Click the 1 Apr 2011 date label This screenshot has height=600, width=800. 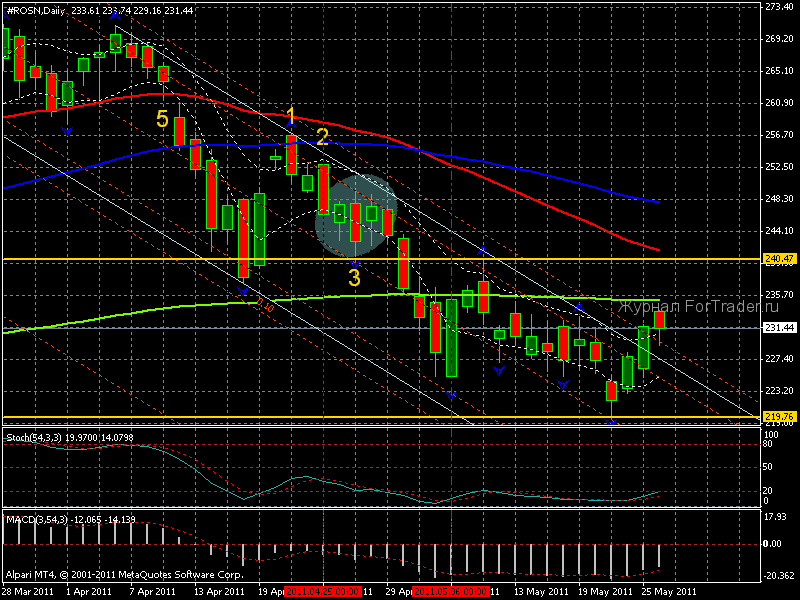click(x=89, y=591)
